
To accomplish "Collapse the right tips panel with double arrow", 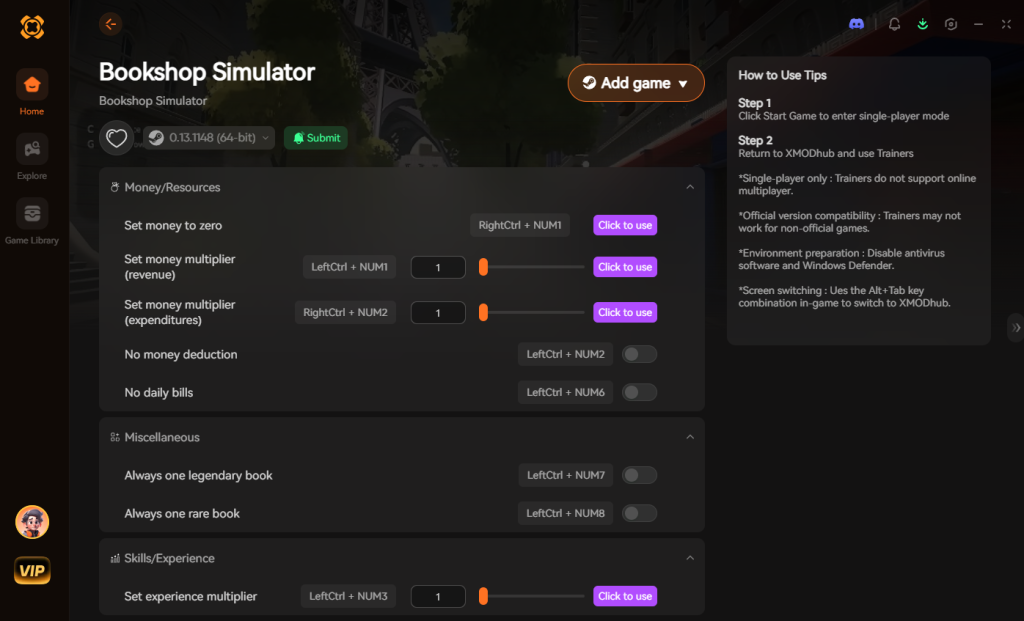I will pyautogui.click(x=1016, y=328).
